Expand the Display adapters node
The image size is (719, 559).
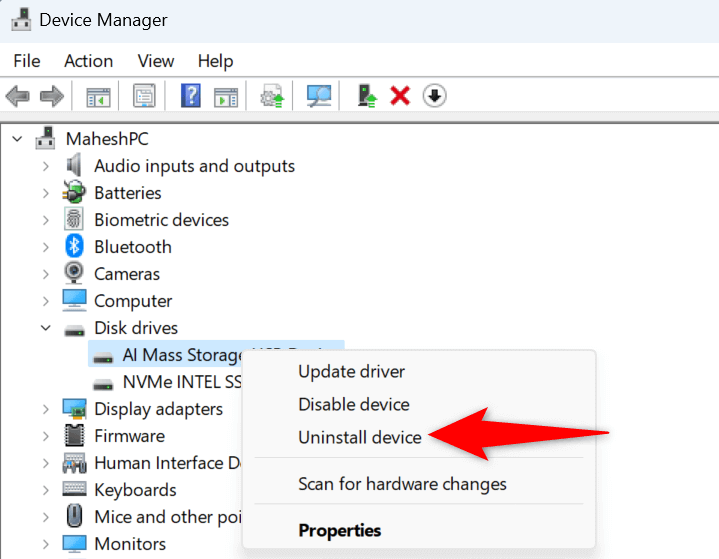[46, 409]
